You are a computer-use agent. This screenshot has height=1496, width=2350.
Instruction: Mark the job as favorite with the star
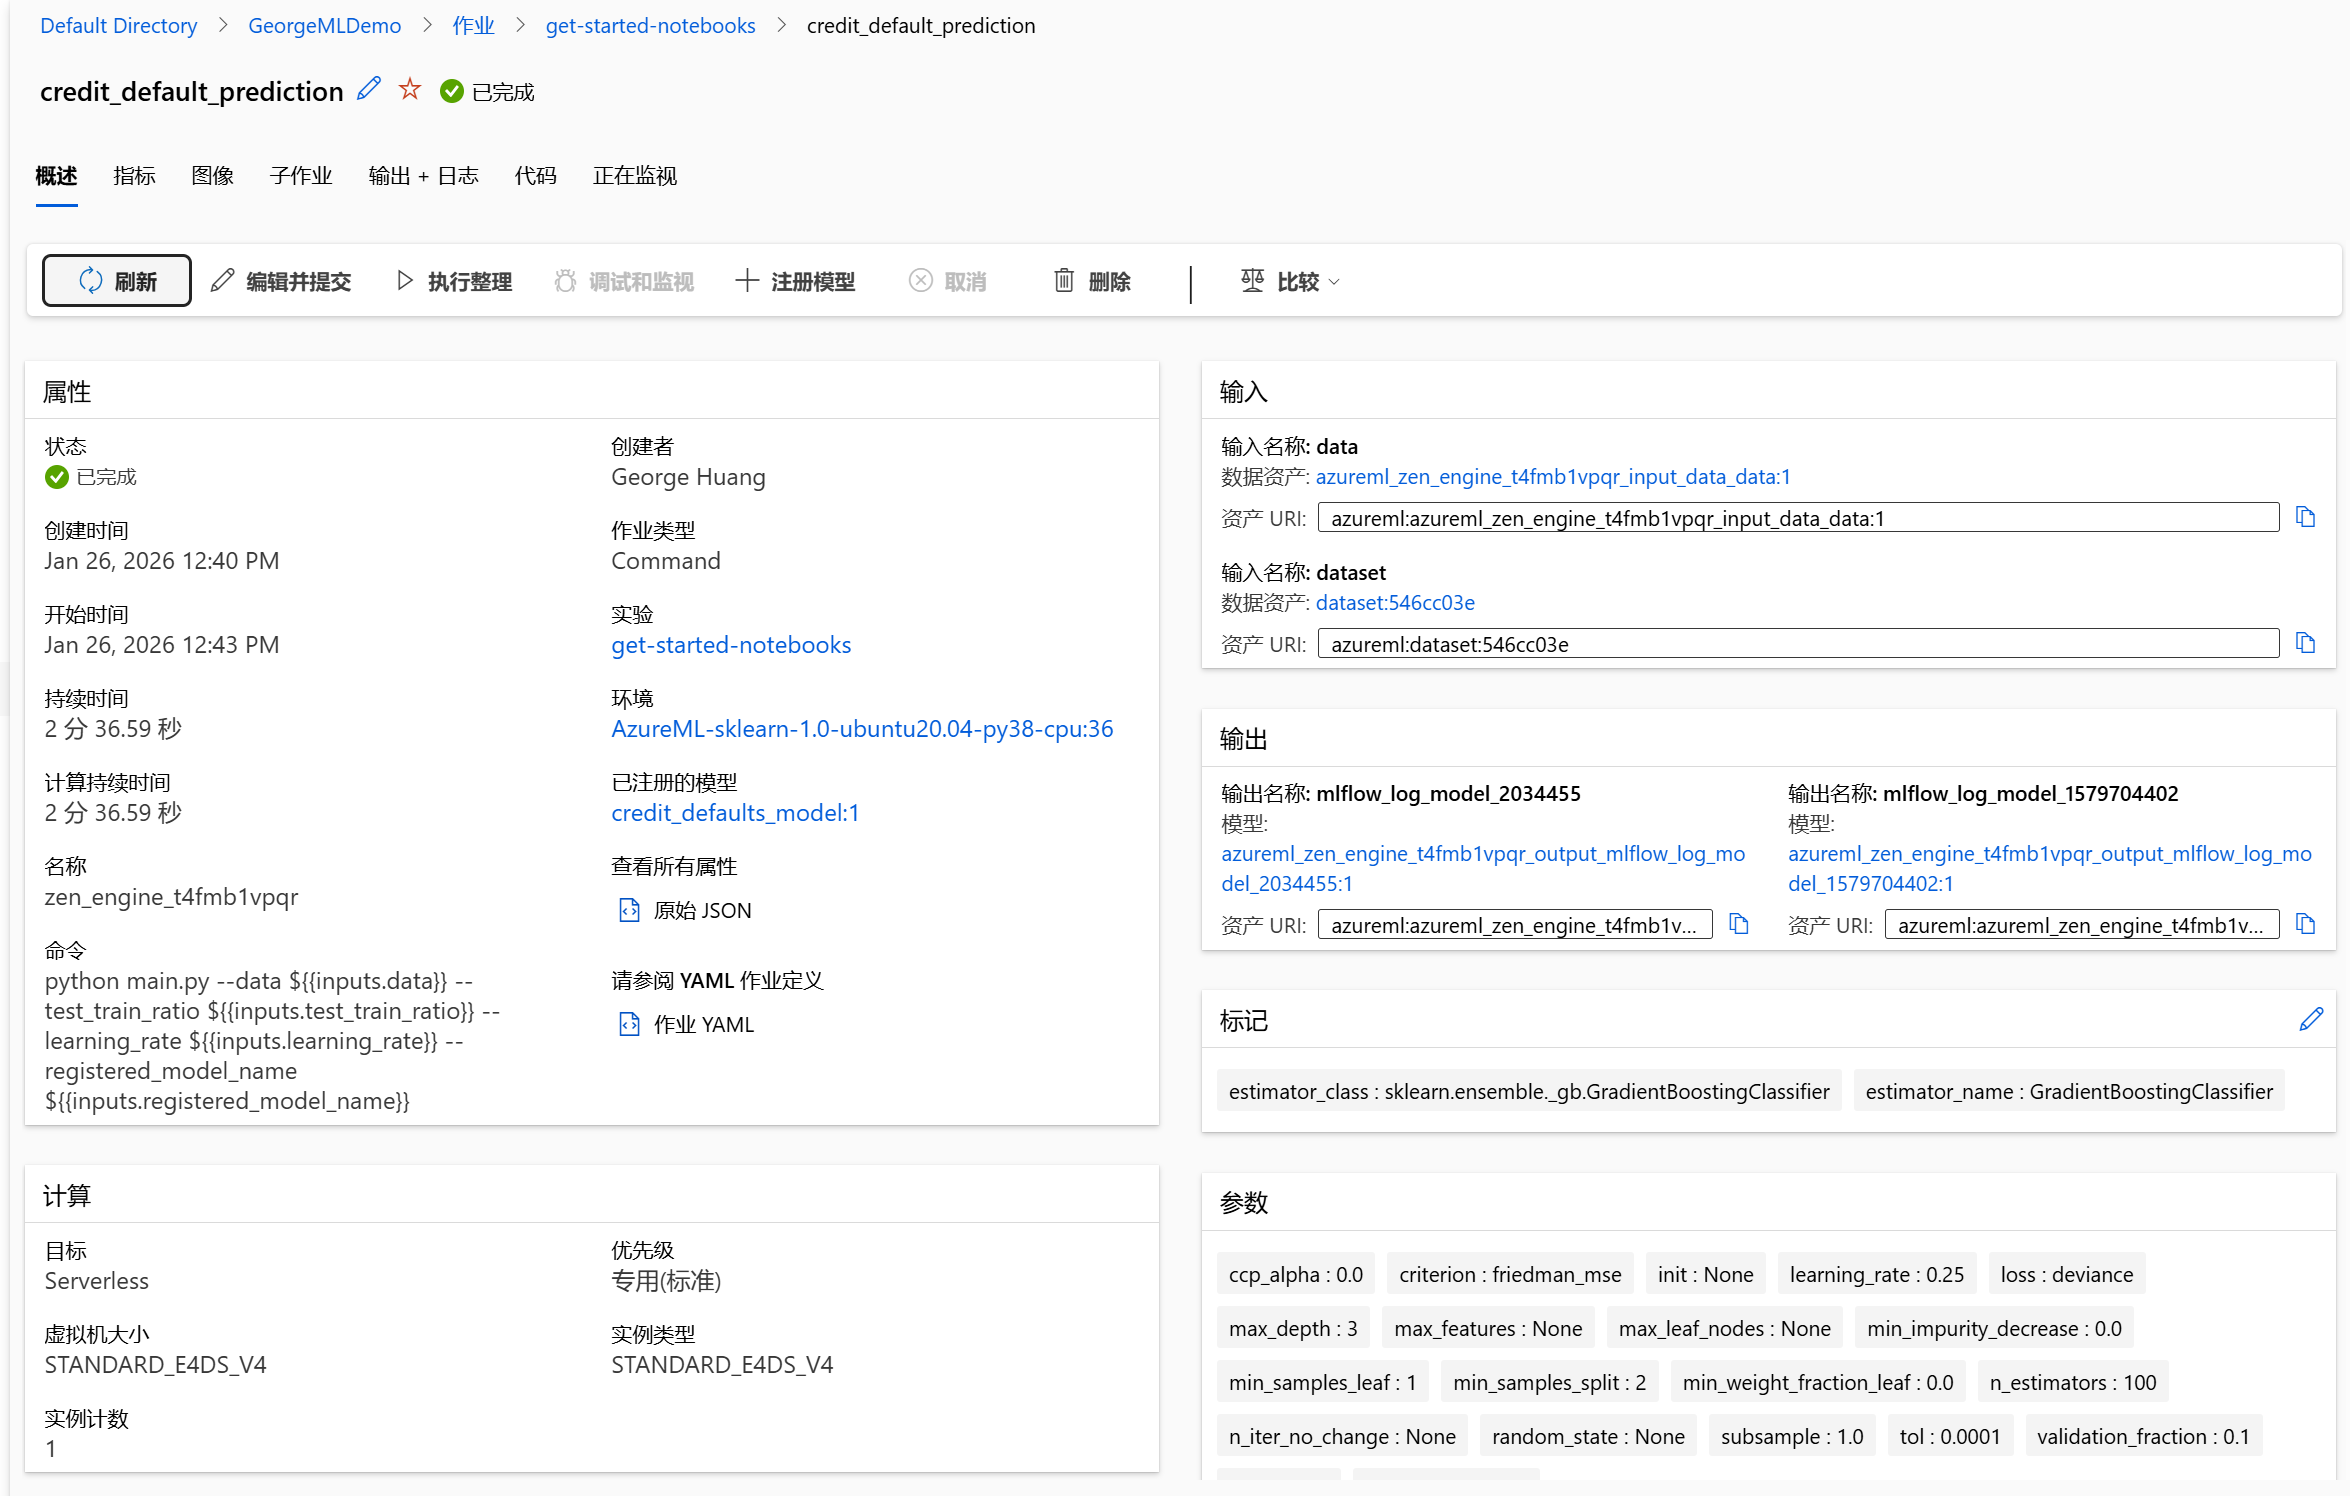click(x=409, y=89)
